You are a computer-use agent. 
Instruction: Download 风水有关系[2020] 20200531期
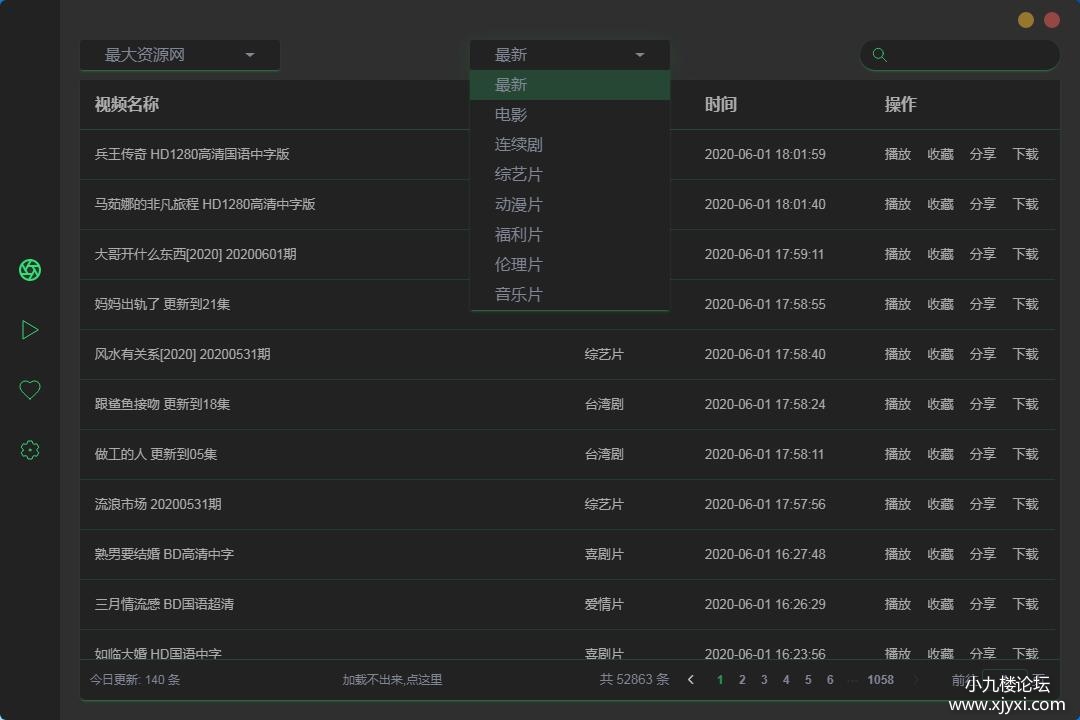pyautogui.click(x=1025, y=354)
